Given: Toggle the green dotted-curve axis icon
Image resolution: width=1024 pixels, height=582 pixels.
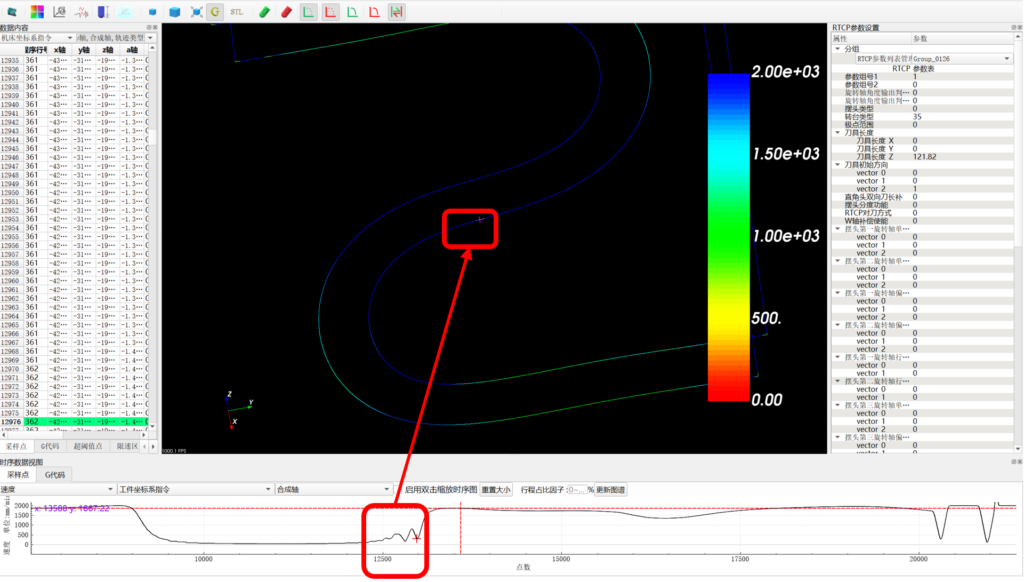Looking at the screenshot, I should (x=309, y=12).
